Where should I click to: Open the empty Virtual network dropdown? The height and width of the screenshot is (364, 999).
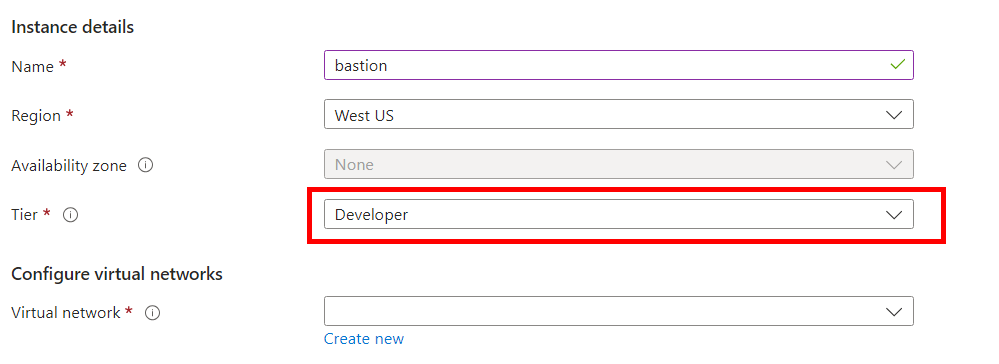619,311
